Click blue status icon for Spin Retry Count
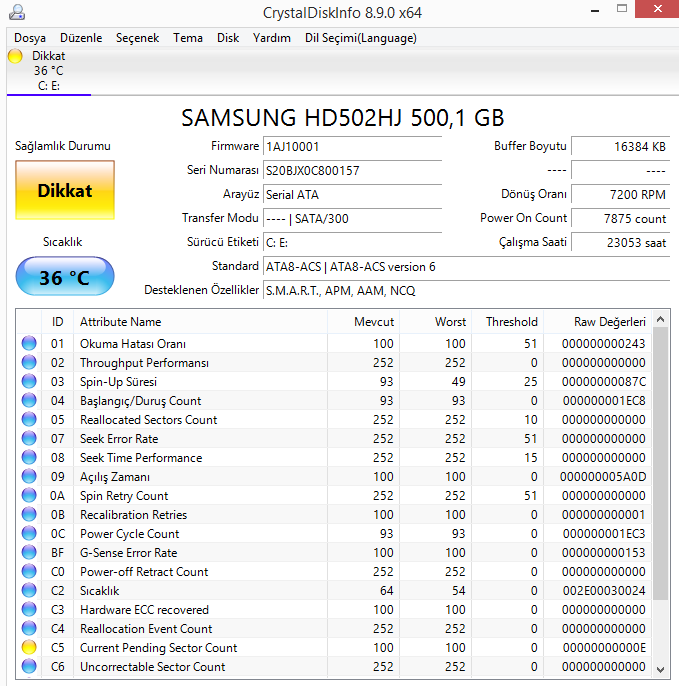Screen dimensions: 679x686 (x=29, y=496)
